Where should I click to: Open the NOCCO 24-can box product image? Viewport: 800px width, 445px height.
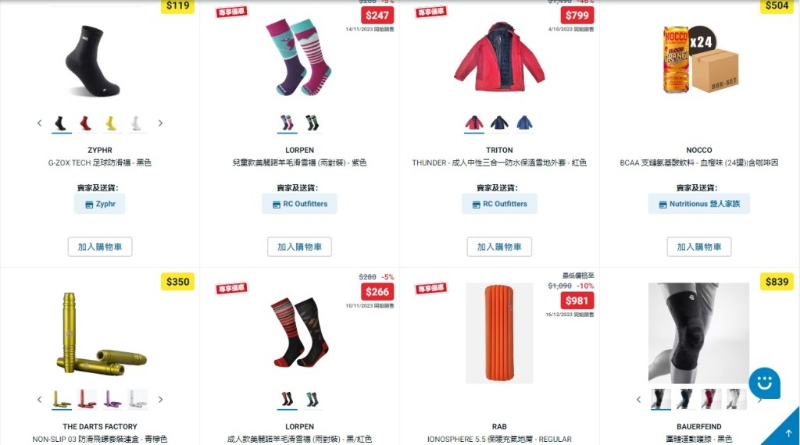tap(699, 59)
